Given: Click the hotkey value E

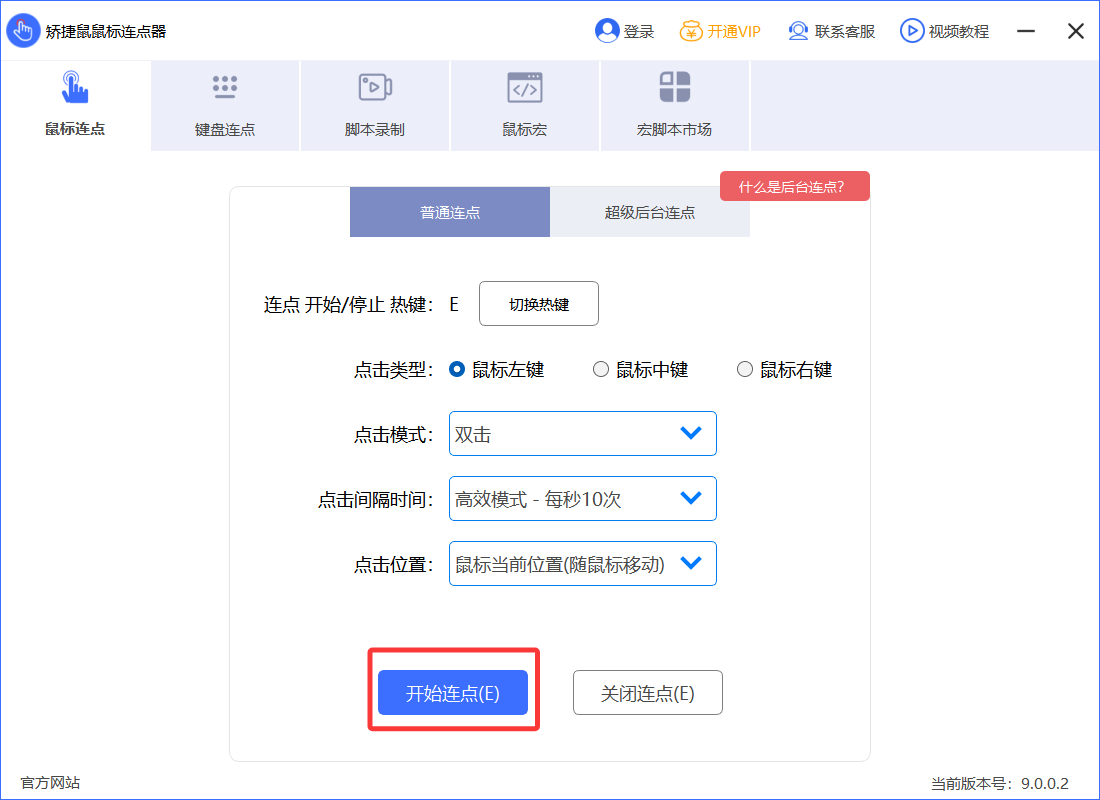Looking at the screenshot, I should tap(454, 304).
